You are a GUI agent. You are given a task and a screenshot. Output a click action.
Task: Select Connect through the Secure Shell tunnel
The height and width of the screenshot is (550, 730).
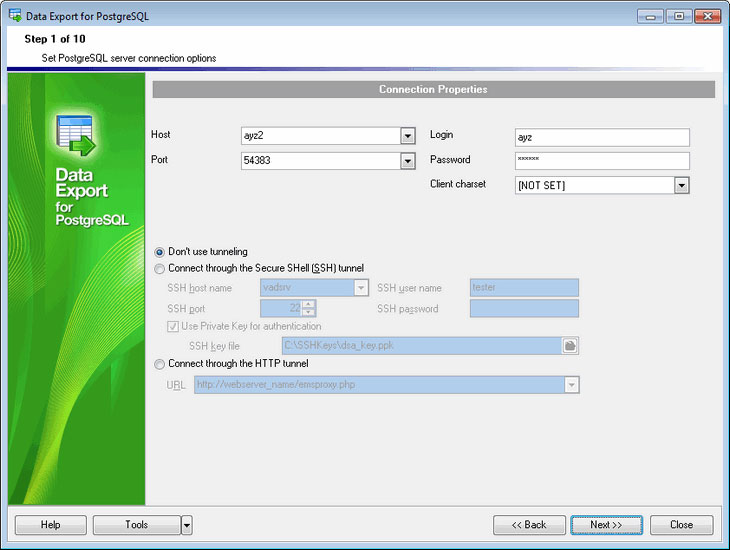pyautogui.click(x=160, y=268)
